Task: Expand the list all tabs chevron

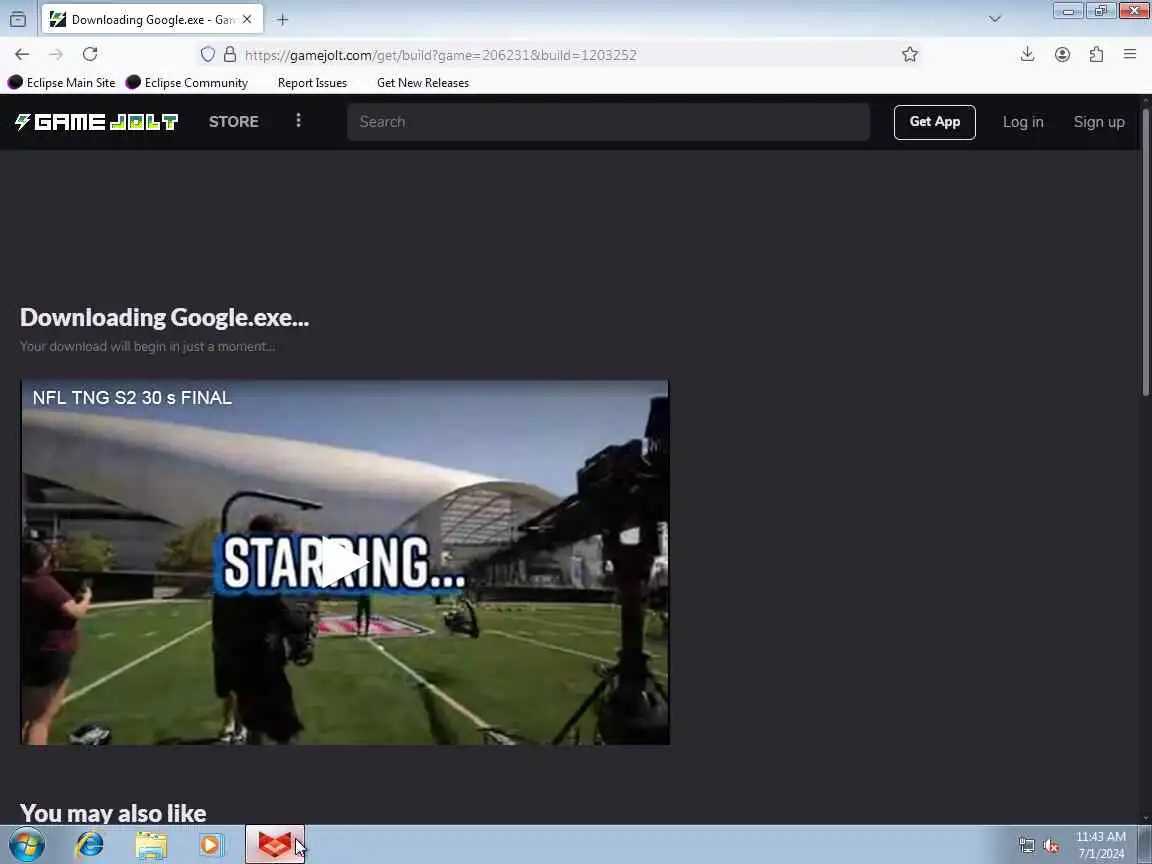Action: [x=995, y=20]
